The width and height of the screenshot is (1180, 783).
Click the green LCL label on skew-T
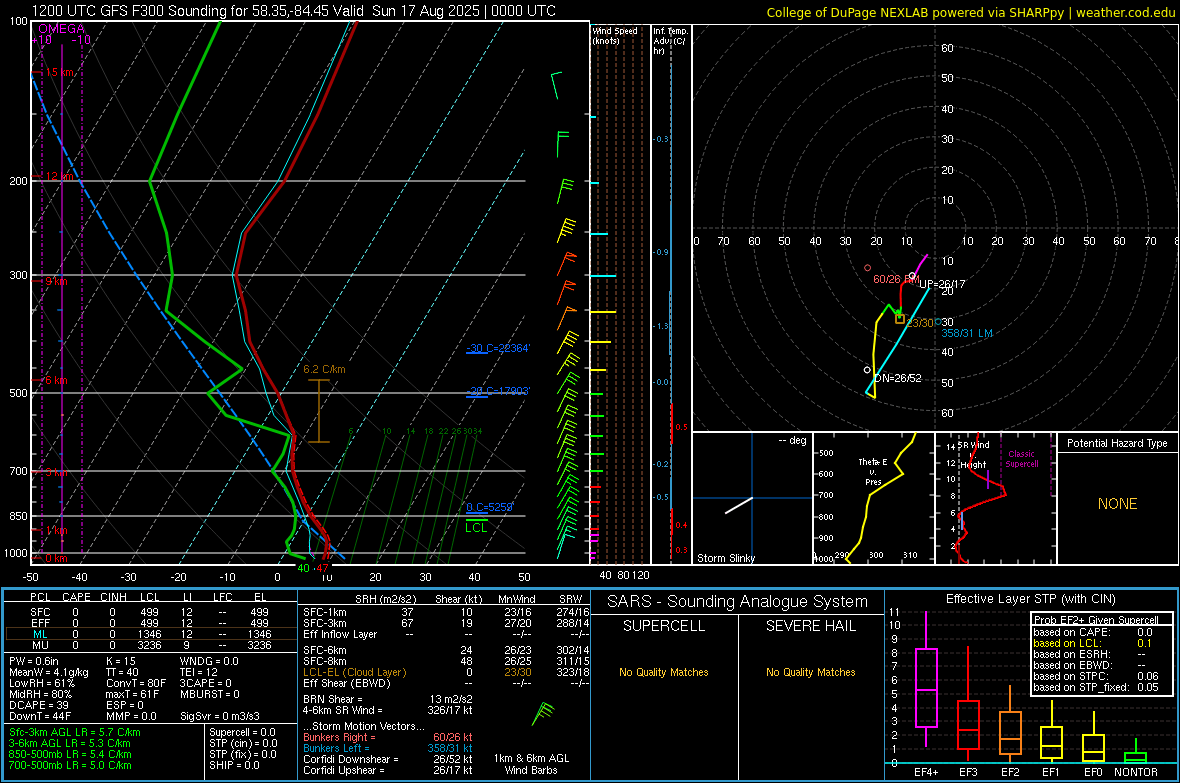pyautogui.click(x=476, y=527)
